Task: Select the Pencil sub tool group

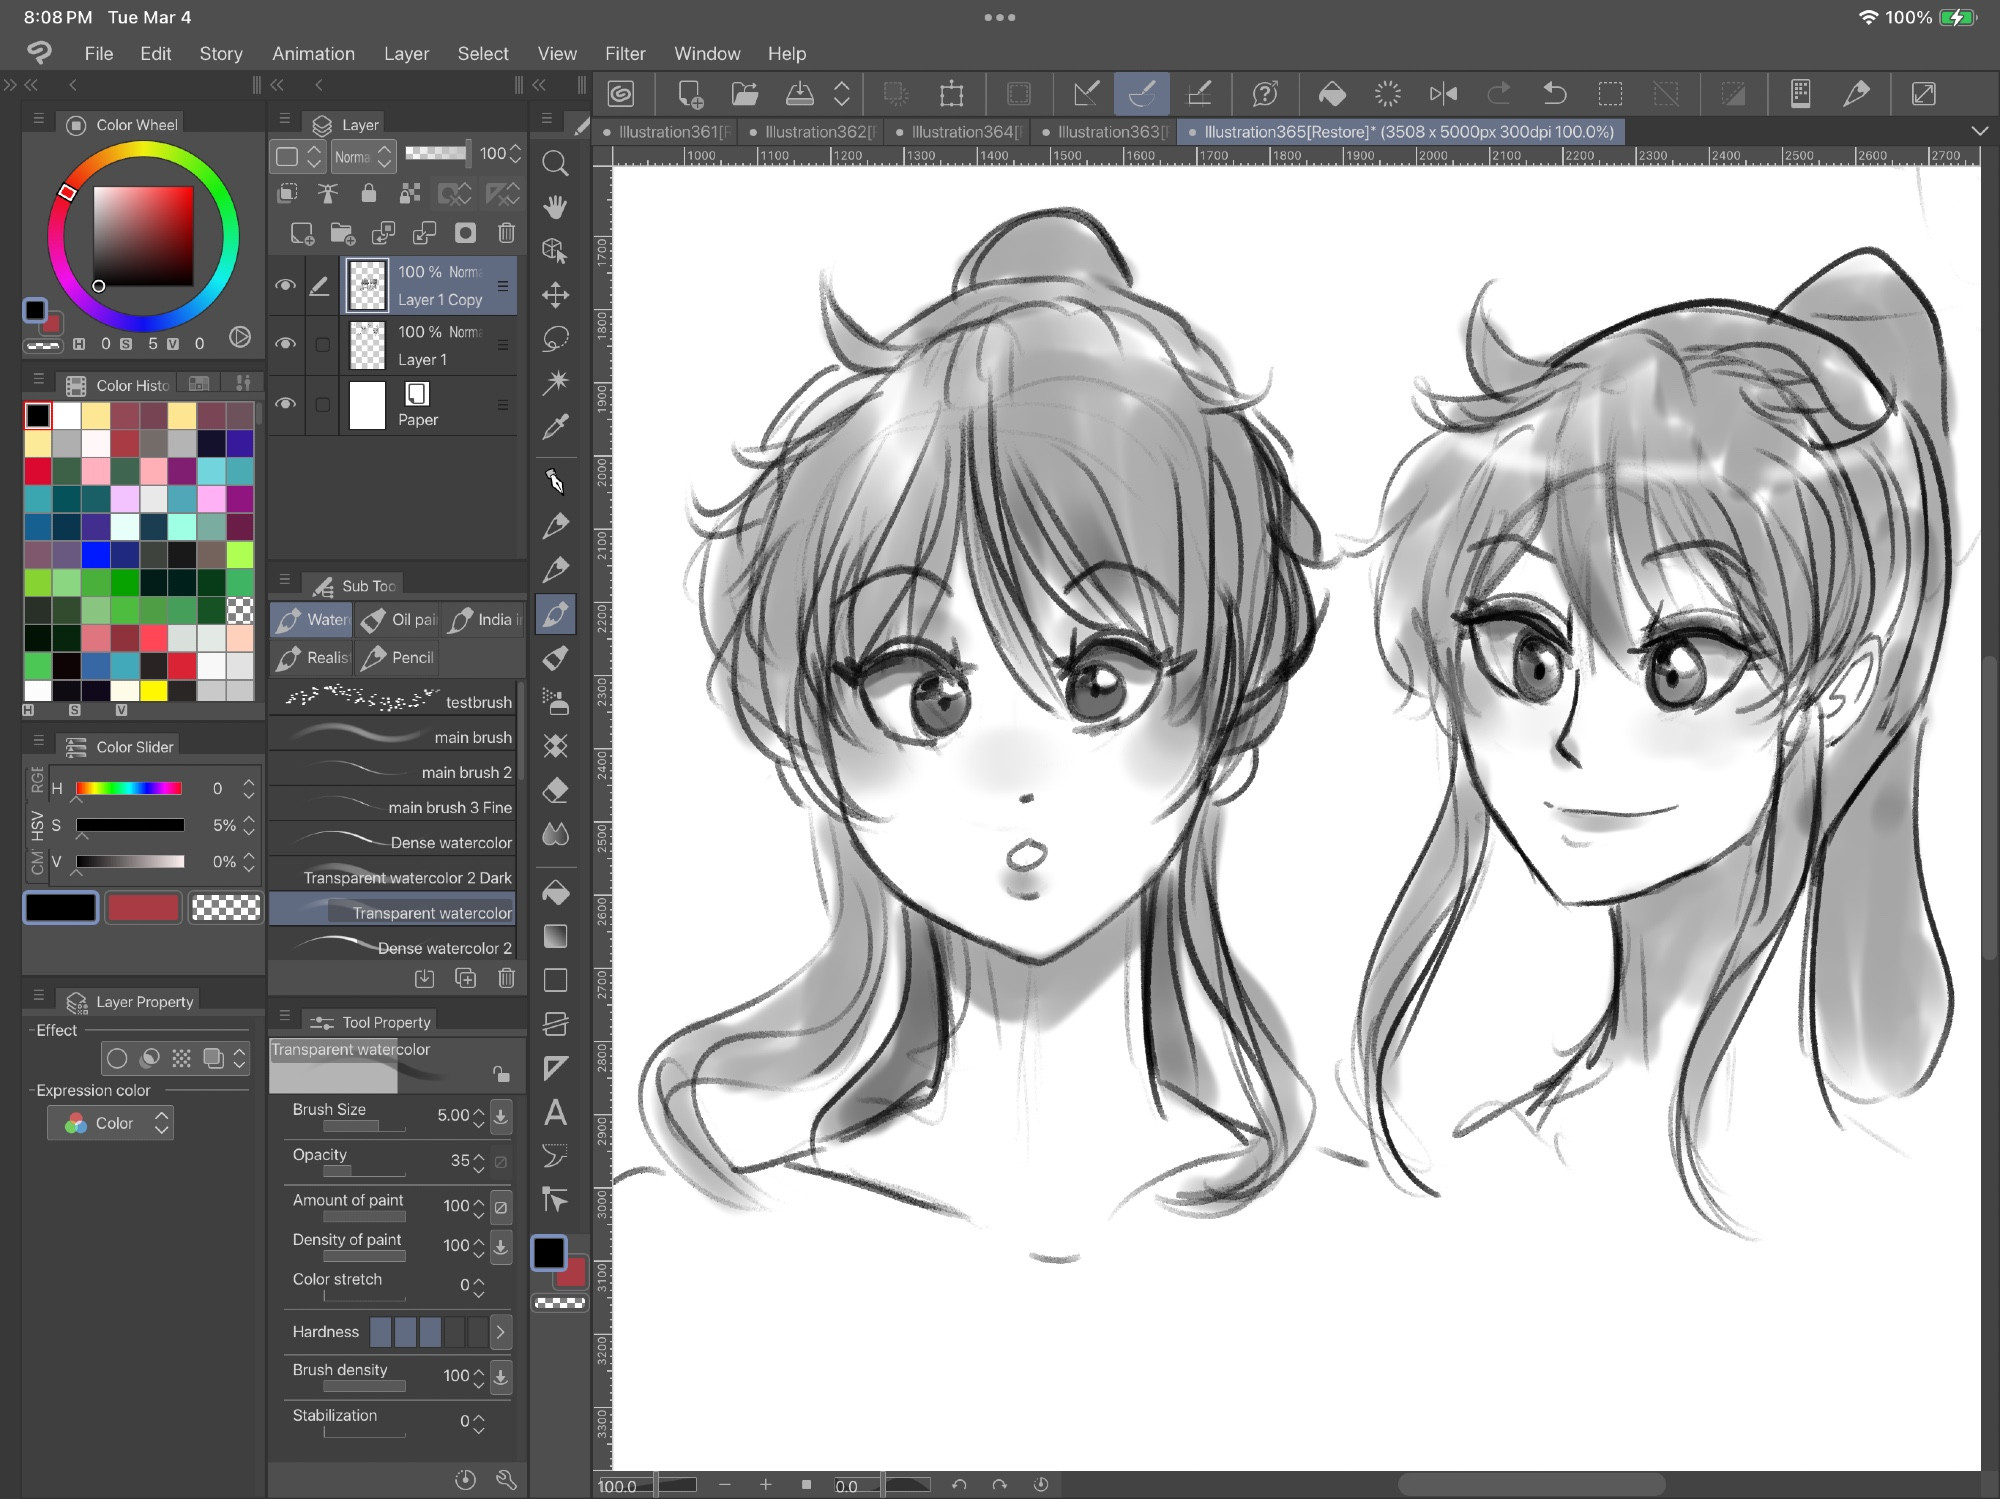Action: click(x=398, y=658)
